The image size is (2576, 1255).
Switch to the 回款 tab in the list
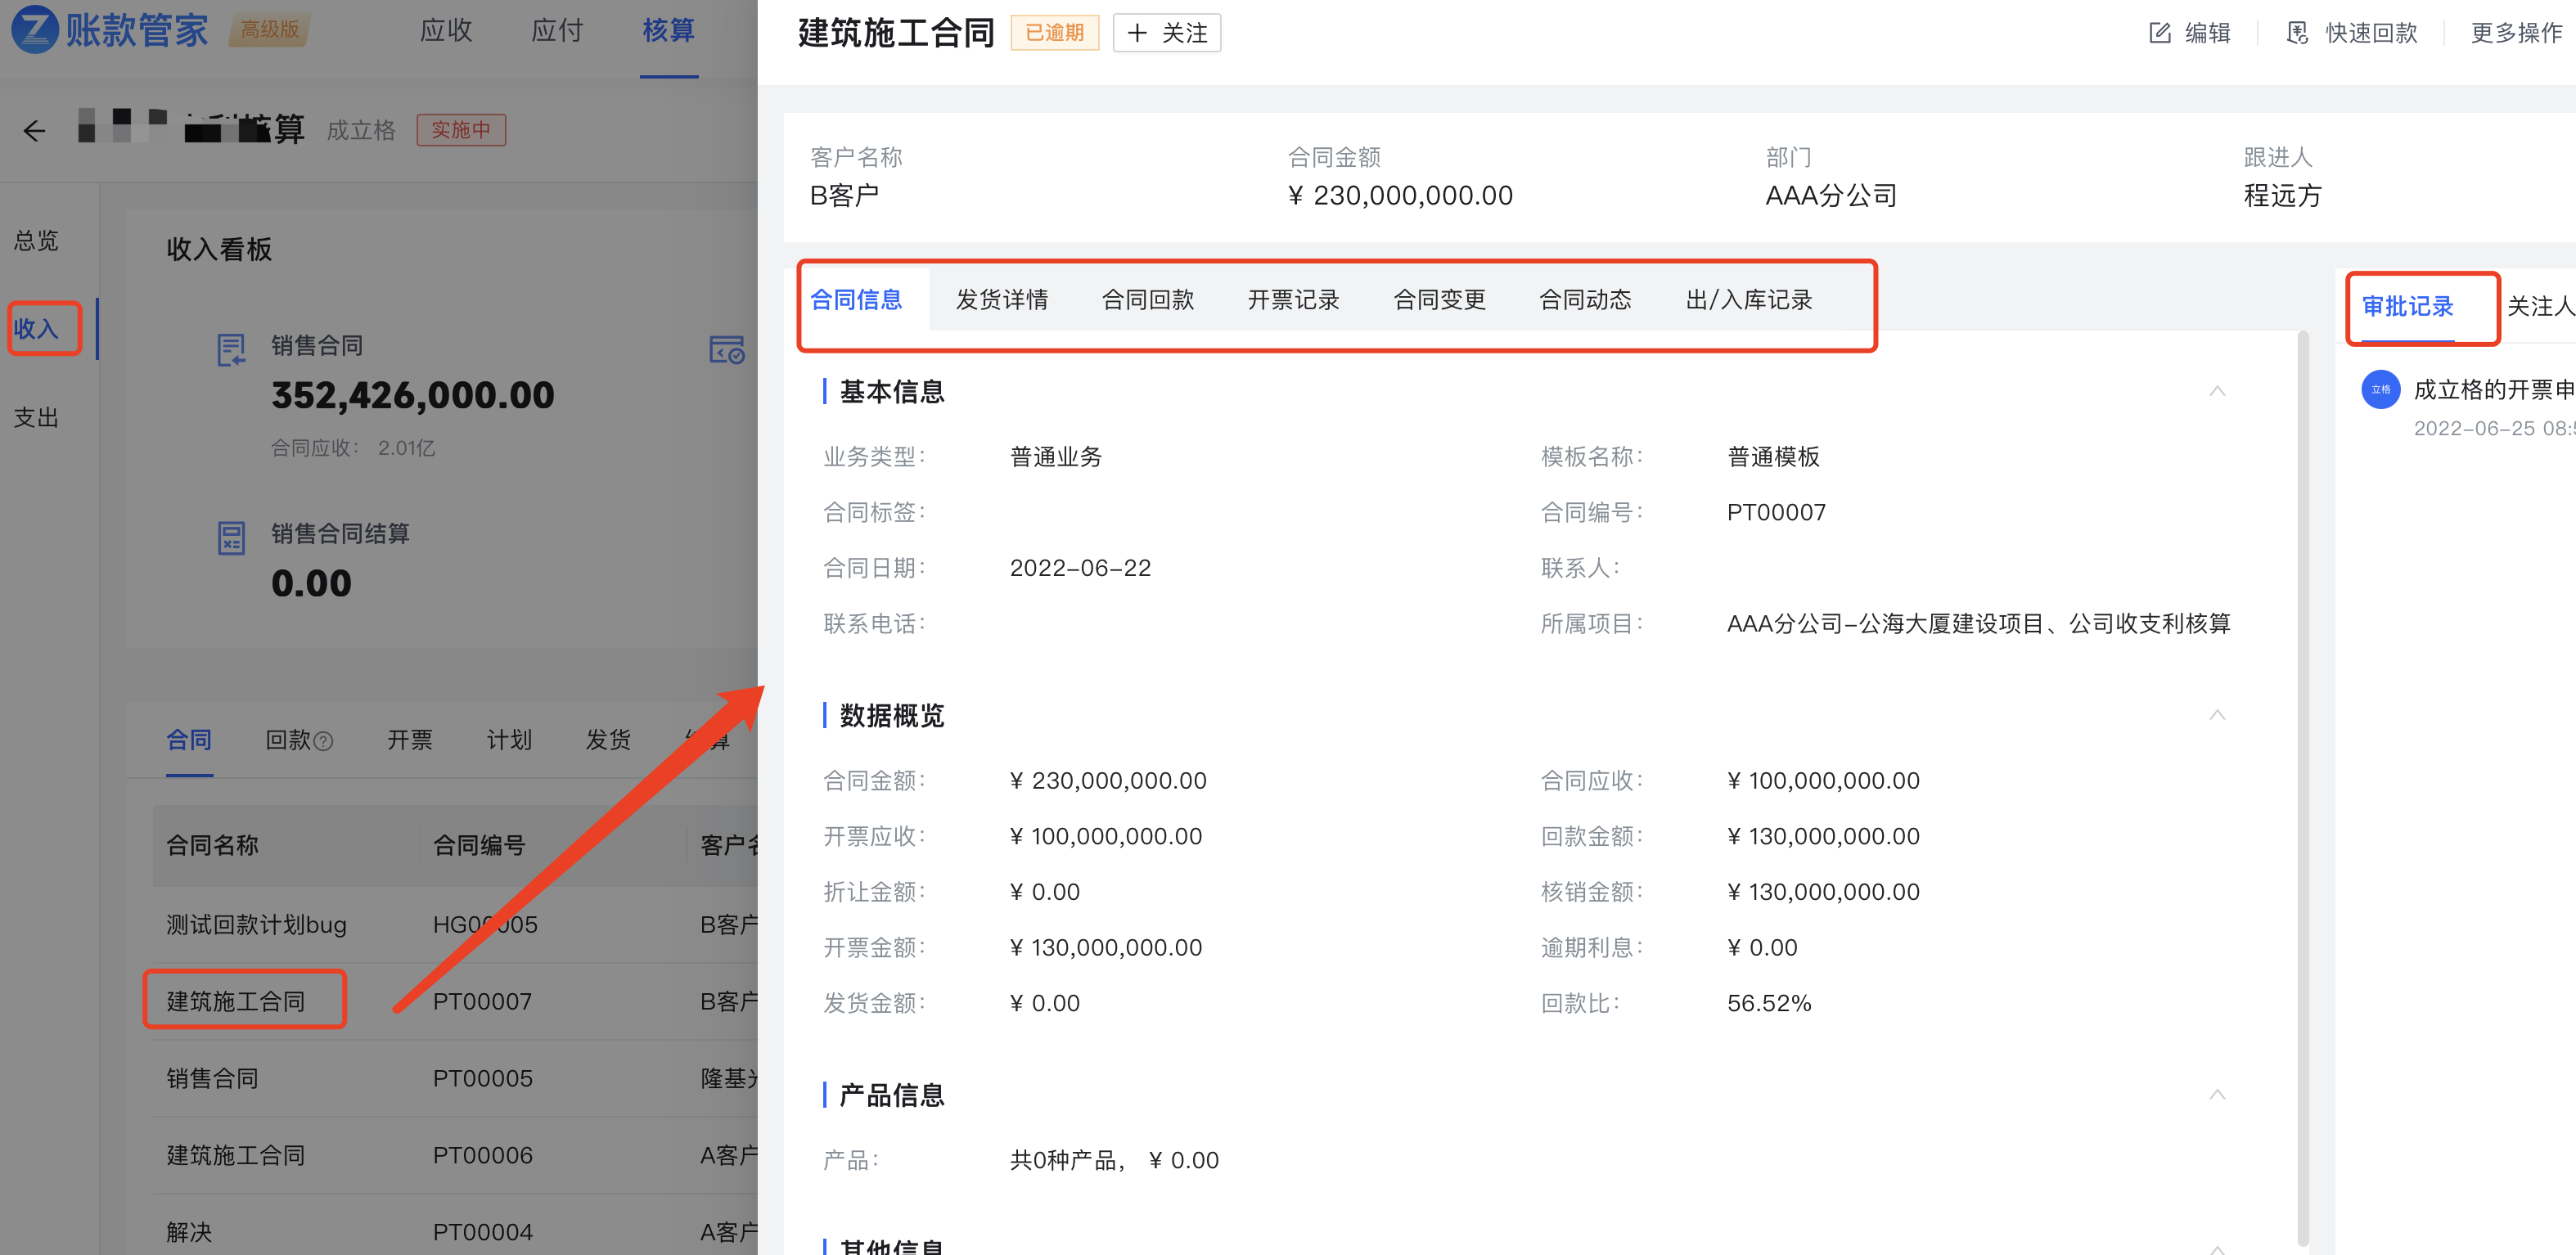coord(289,741)
